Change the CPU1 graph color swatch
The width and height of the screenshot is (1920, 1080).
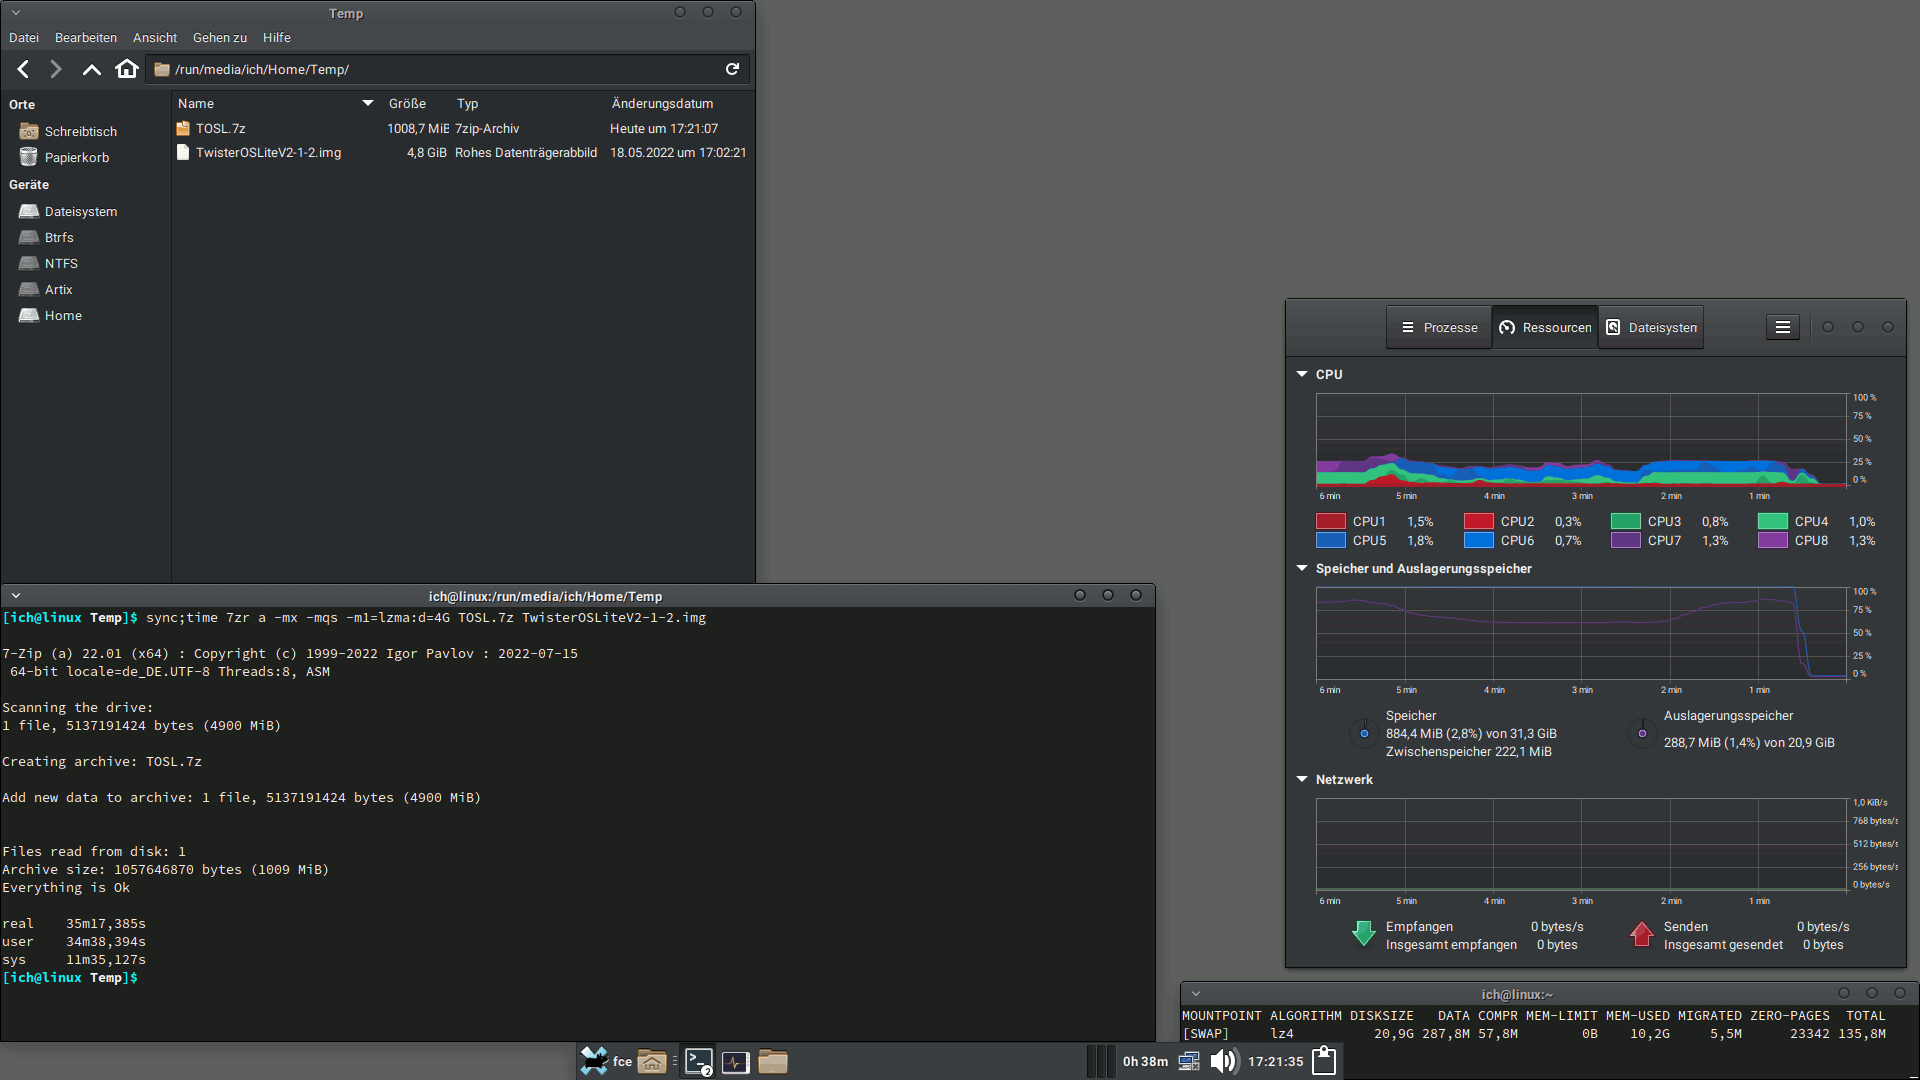coord(1330,521)
